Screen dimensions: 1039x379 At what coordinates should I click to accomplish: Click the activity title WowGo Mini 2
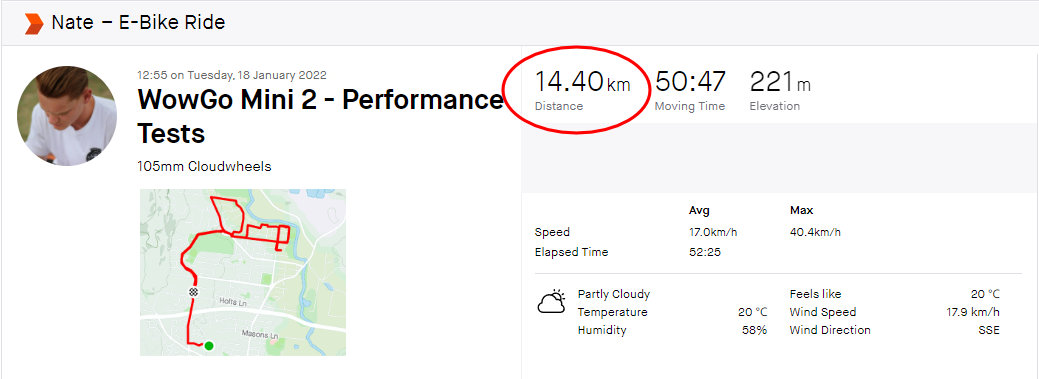pos(320,117)
